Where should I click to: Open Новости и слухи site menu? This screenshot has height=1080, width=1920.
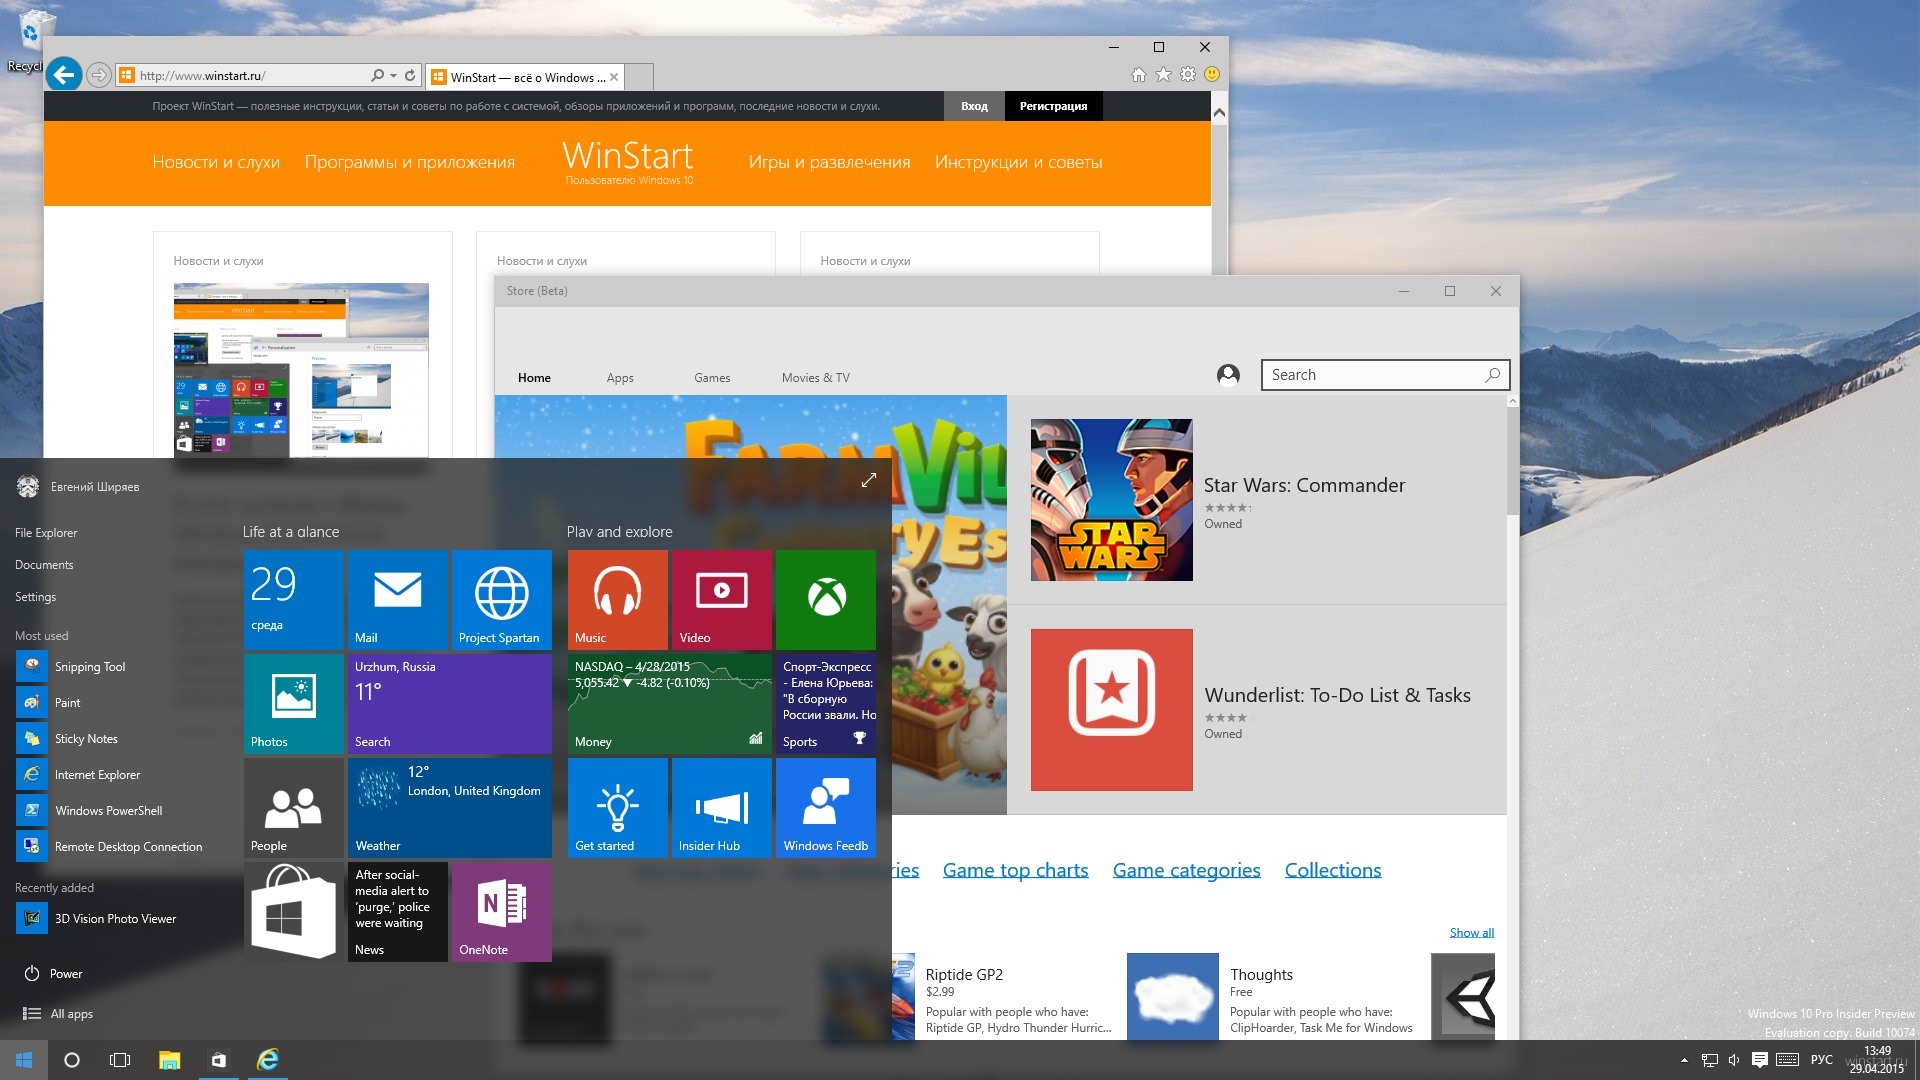click(x=216, y=162)
